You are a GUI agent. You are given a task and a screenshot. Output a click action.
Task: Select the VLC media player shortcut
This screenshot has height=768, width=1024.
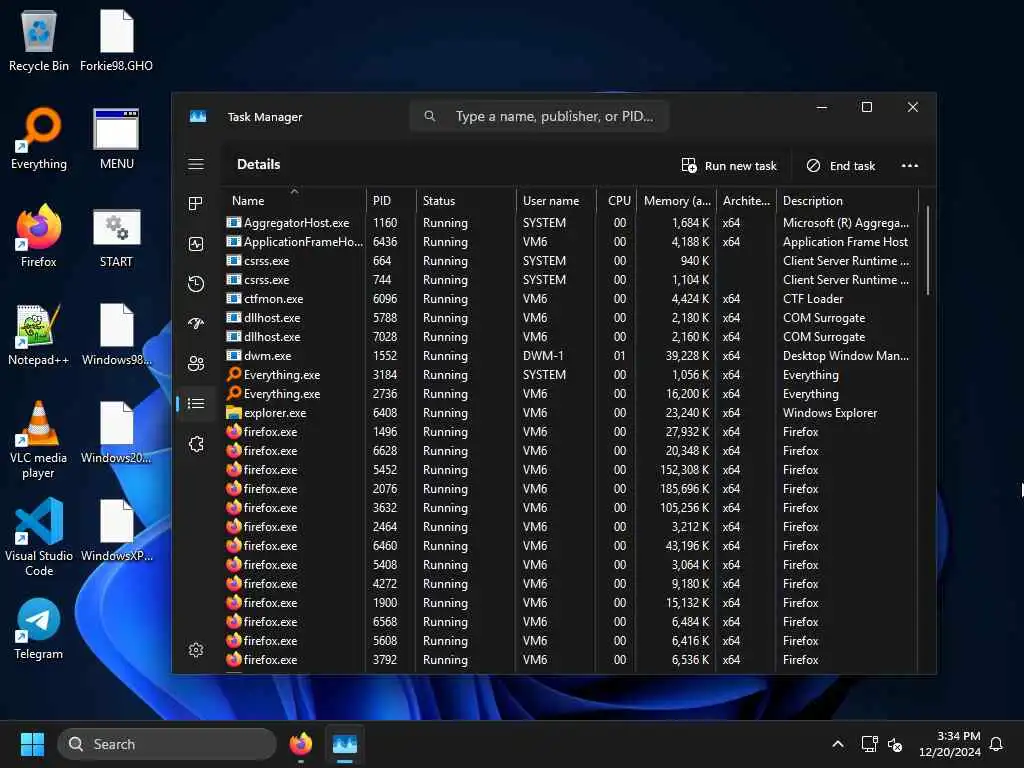(x=39, y=439)
